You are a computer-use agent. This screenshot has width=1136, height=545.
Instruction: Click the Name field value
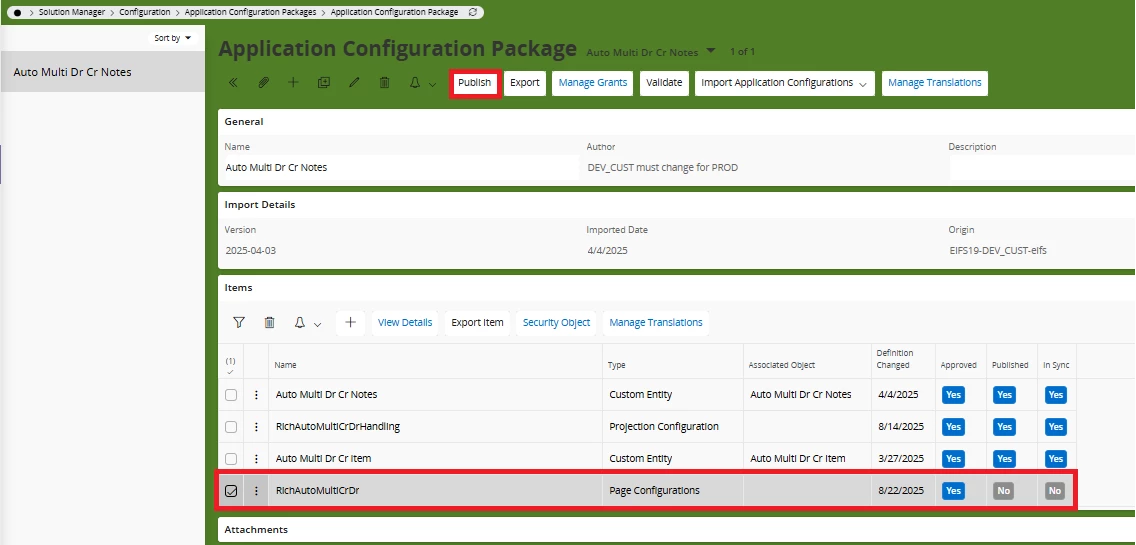click(x=402, y=167)
